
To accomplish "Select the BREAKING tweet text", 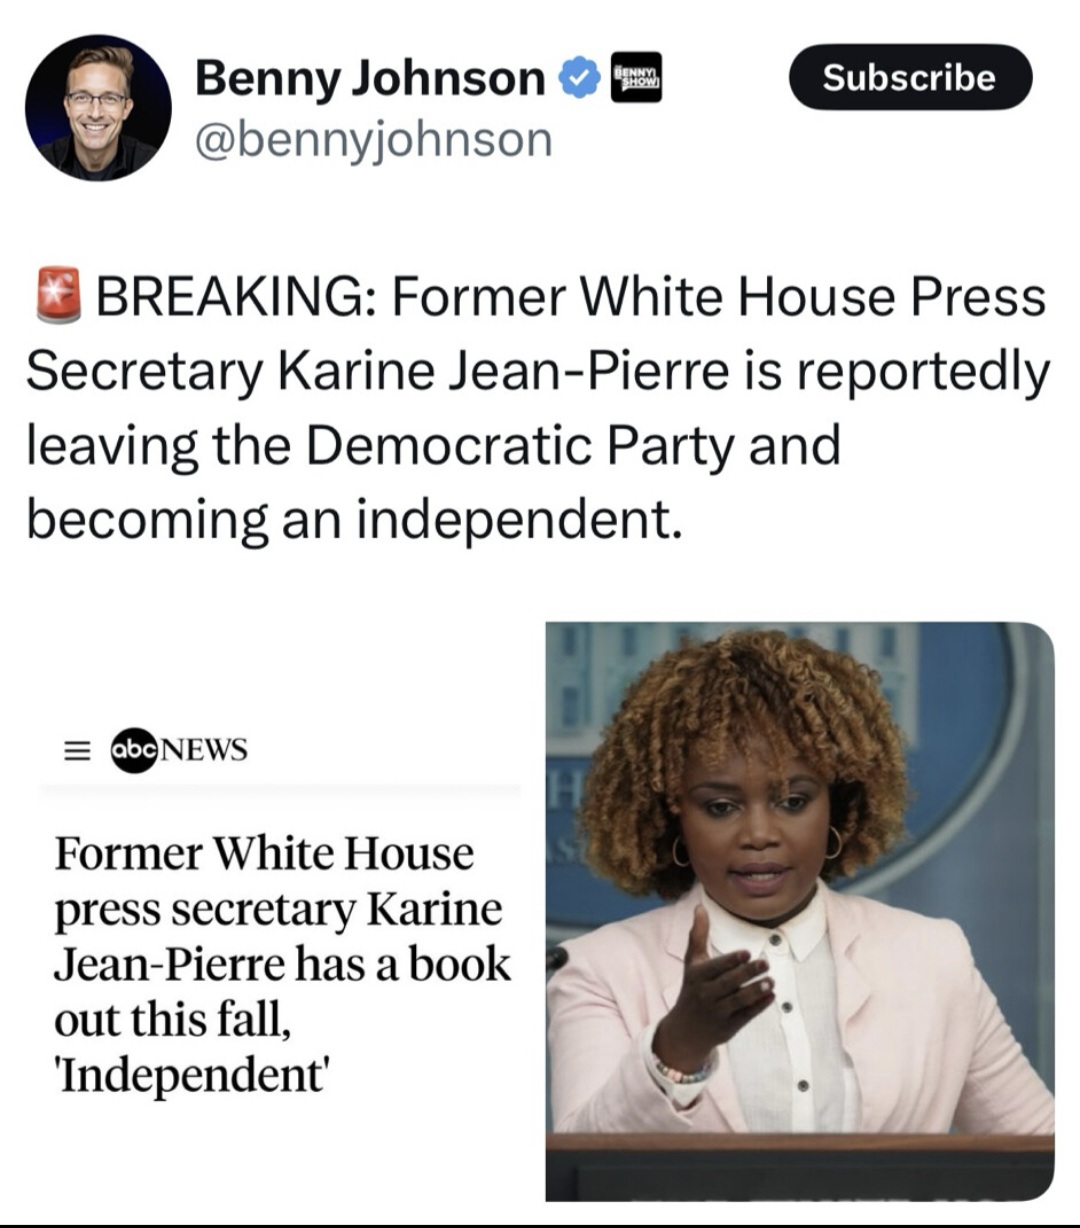I will 538,407.
